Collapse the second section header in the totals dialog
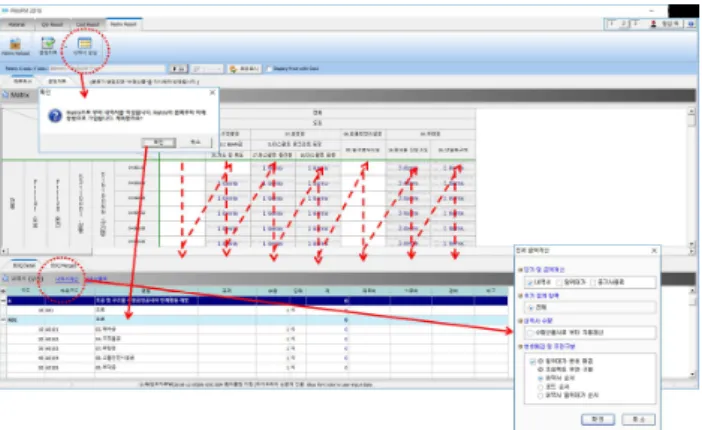Image resolution: width=702 pixels, height=430 pixels. pos(520,296)
